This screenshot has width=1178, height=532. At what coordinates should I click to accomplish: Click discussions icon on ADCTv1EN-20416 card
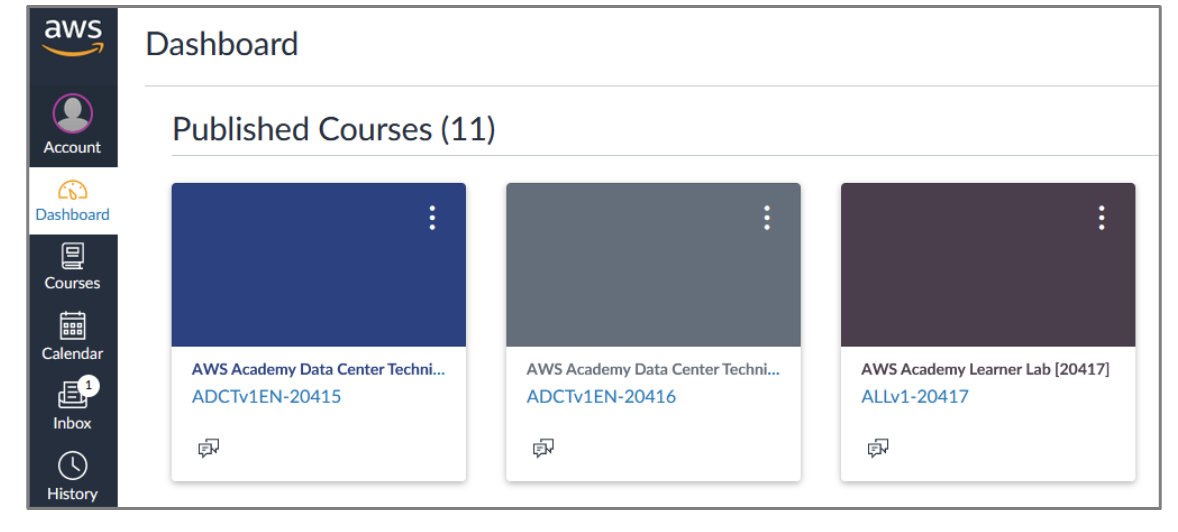[543, 448]
